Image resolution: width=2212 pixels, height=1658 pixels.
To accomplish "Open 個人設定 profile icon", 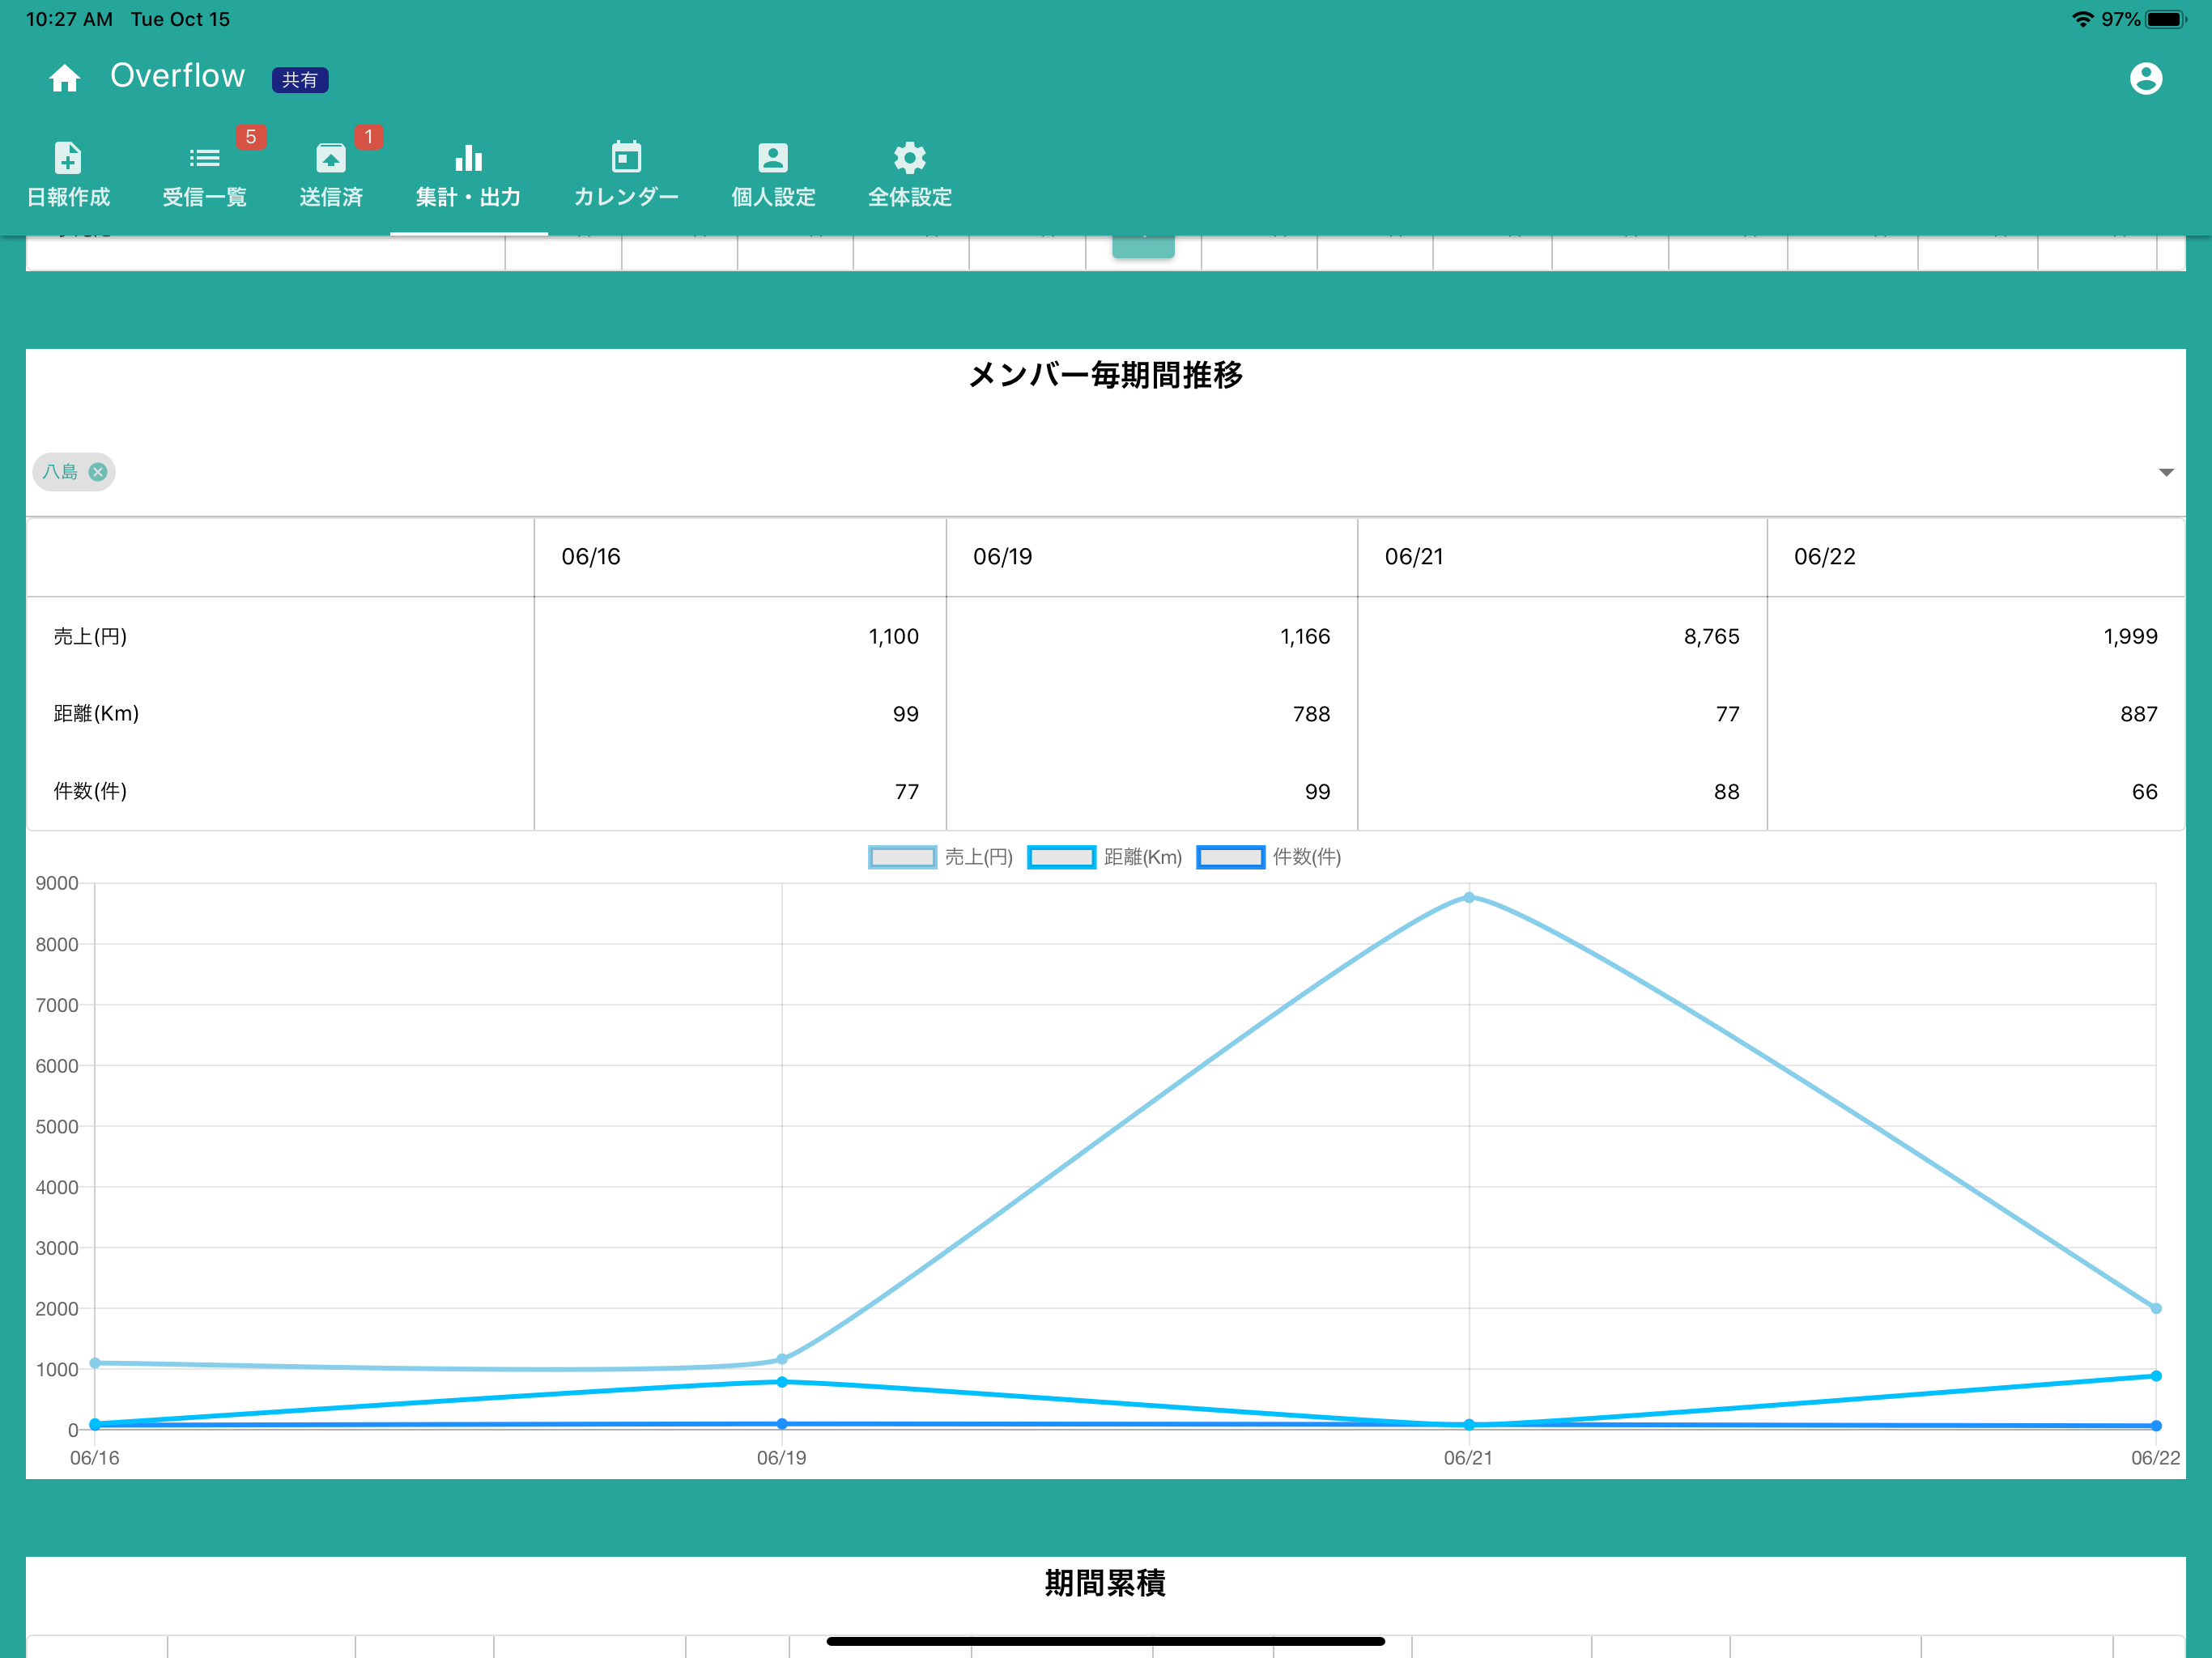I will pyautogui.click(x=773, y=157).
